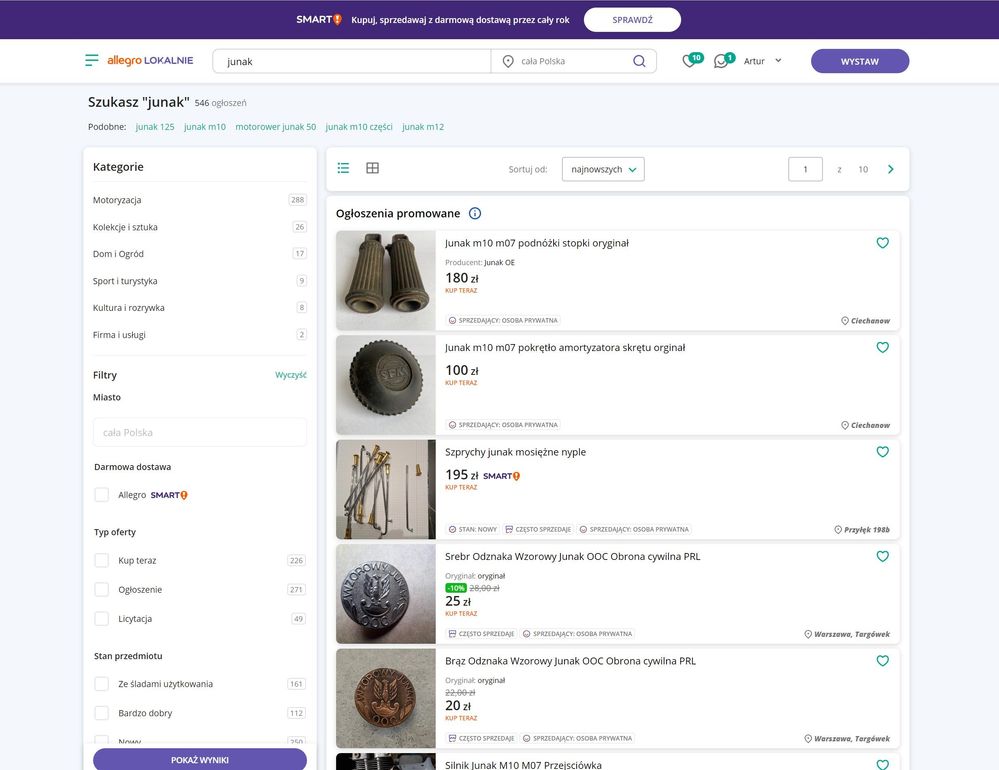
Task: Open favorites heart with badge 10
Action: pyautogui.click(x=690, y=61)
